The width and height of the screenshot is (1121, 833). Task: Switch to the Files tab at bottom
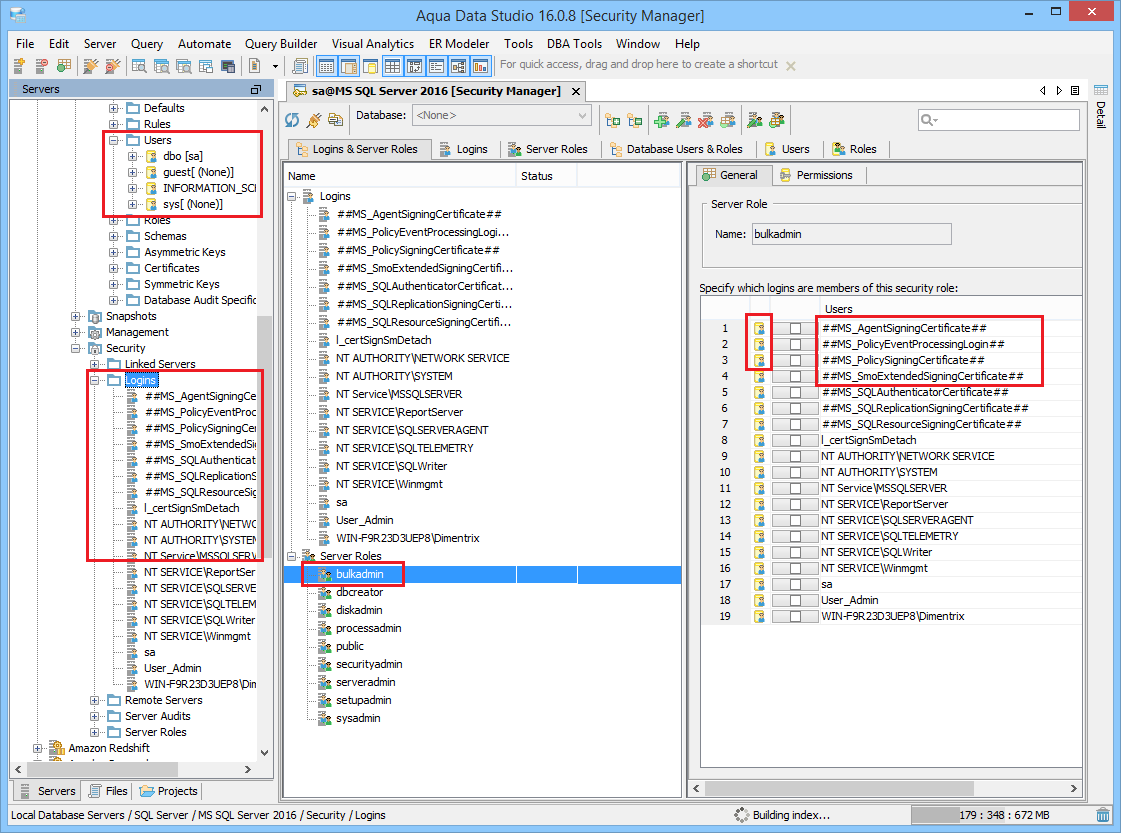(x=109, y=791)
